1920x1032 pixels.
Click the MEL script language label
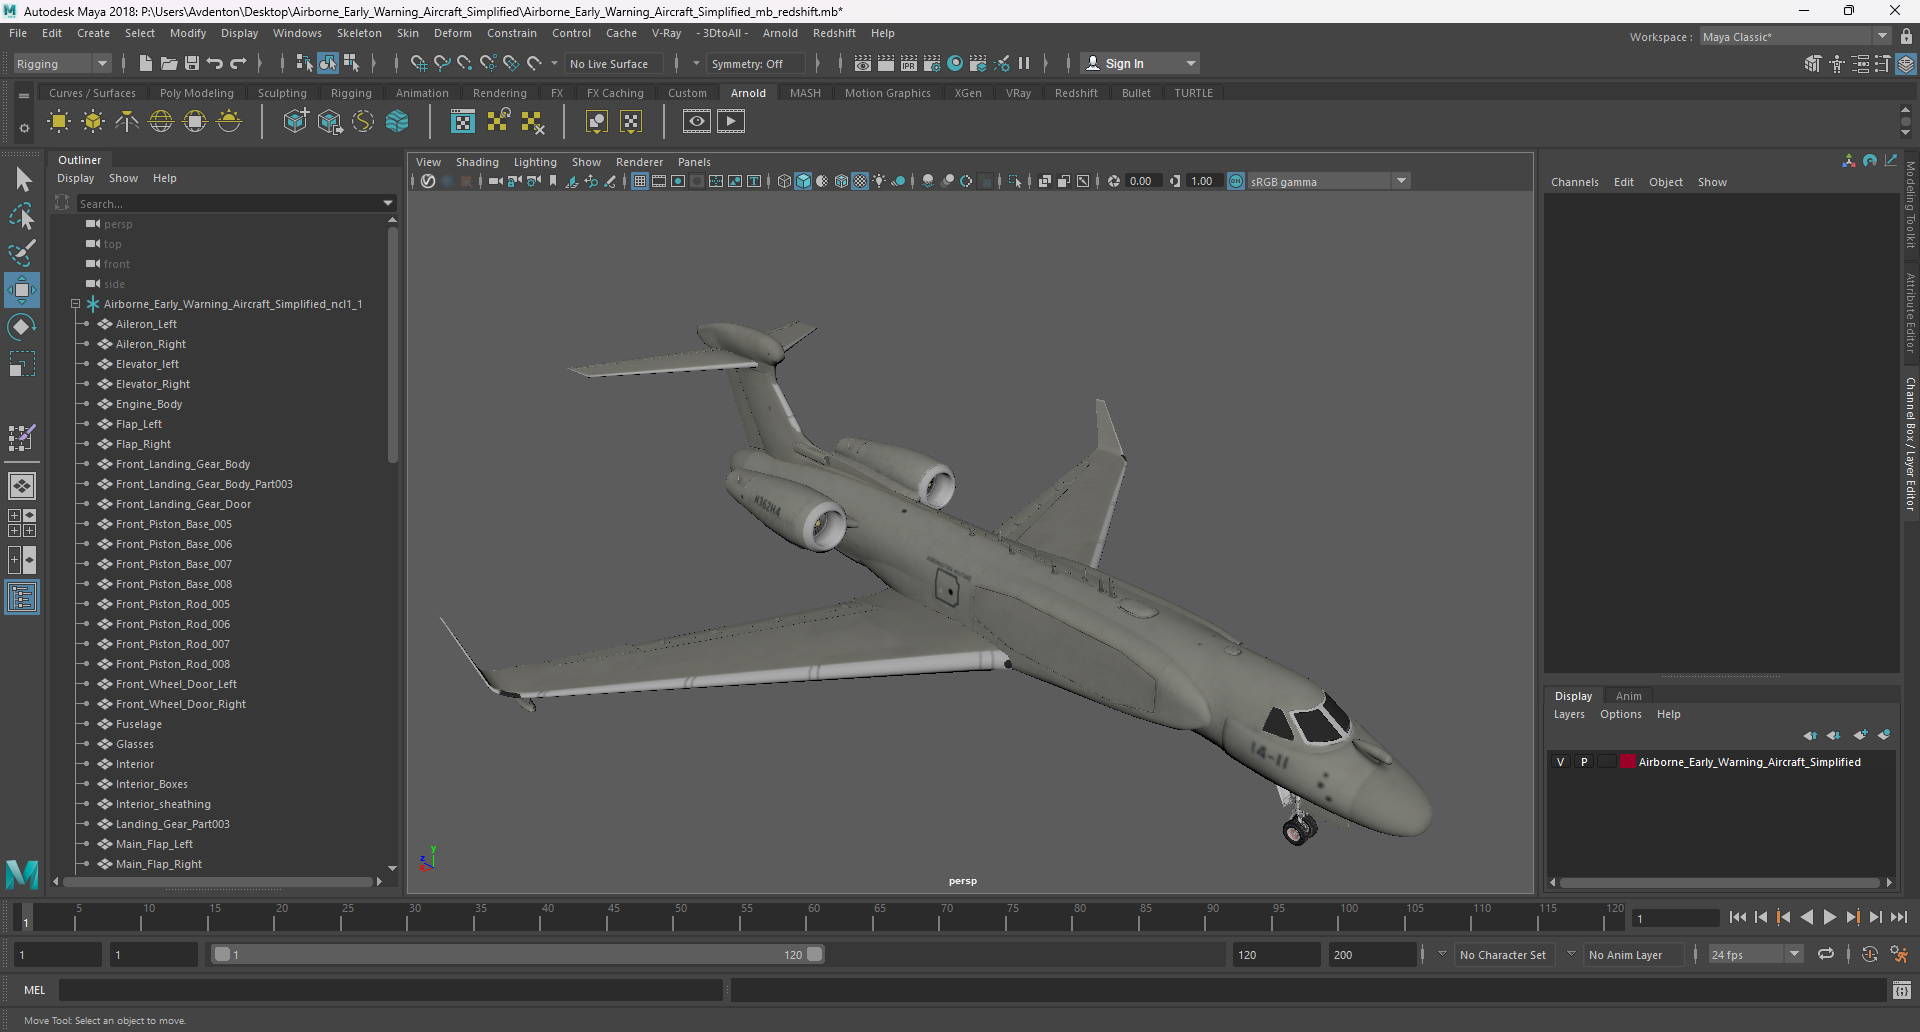pos(35,990)
